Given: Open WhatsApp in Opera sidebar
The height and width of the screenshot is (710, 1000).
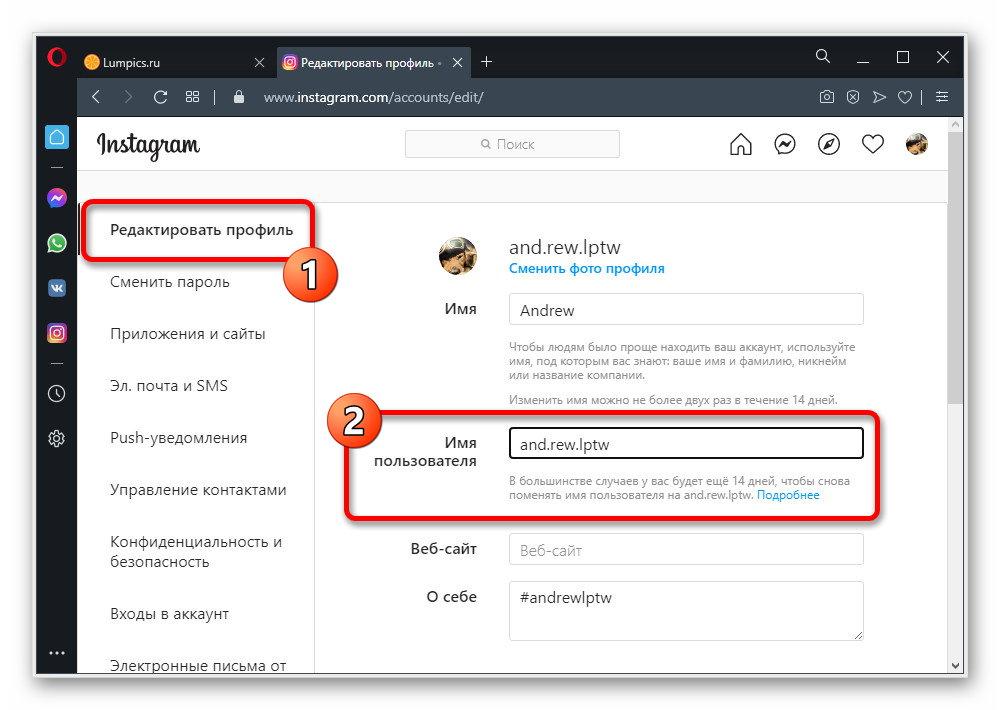Looking at the screenshot, I should [x=57, y=243].
